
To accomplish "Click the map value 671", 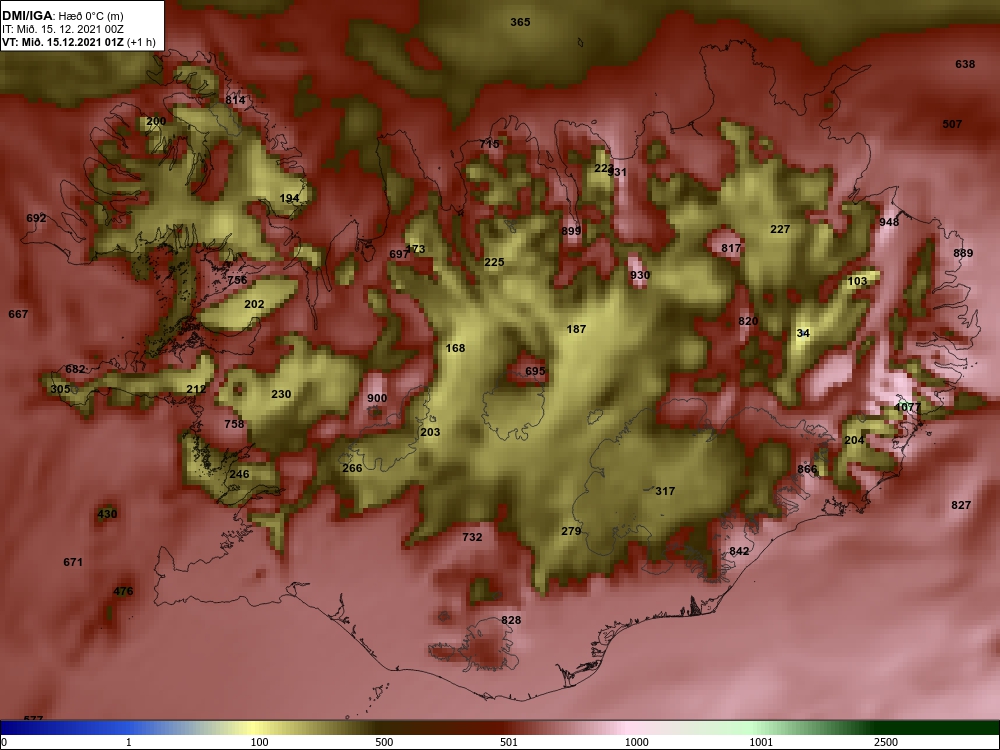I will [73, 562].
